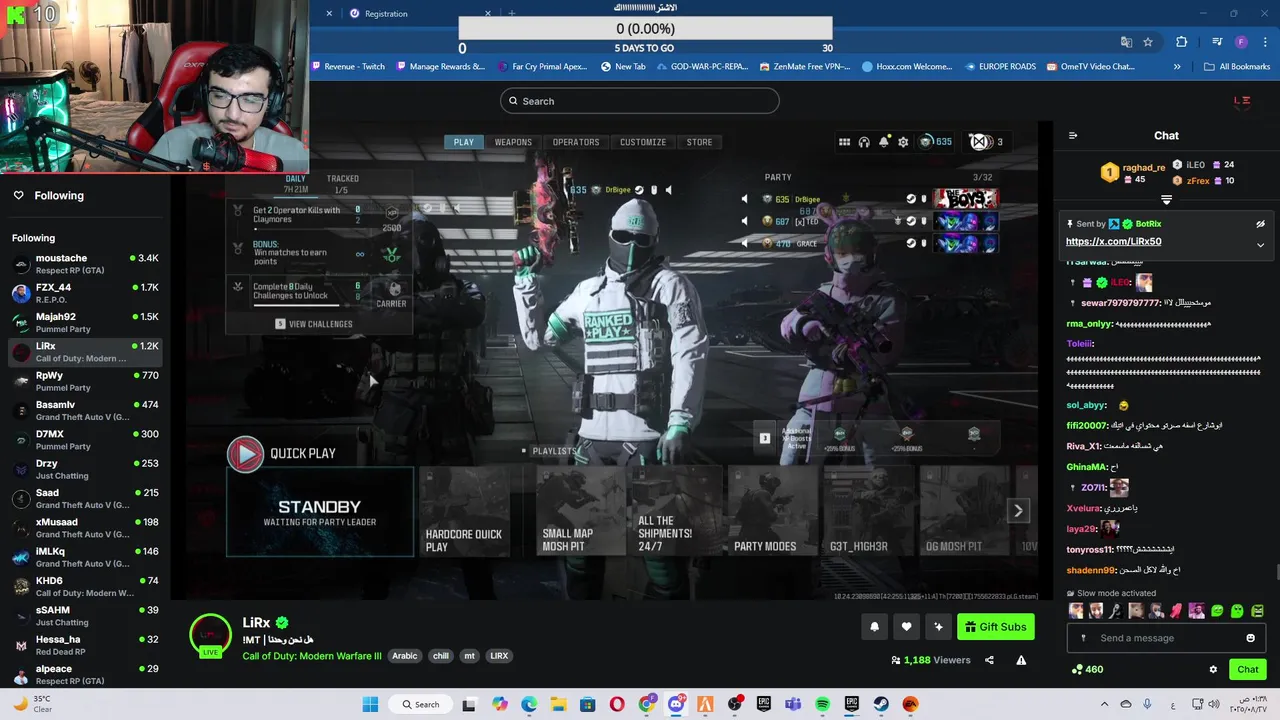This screenshot has width=1280, height=720.
Task: Follow the channel with the heart icon
Action: 906,627
